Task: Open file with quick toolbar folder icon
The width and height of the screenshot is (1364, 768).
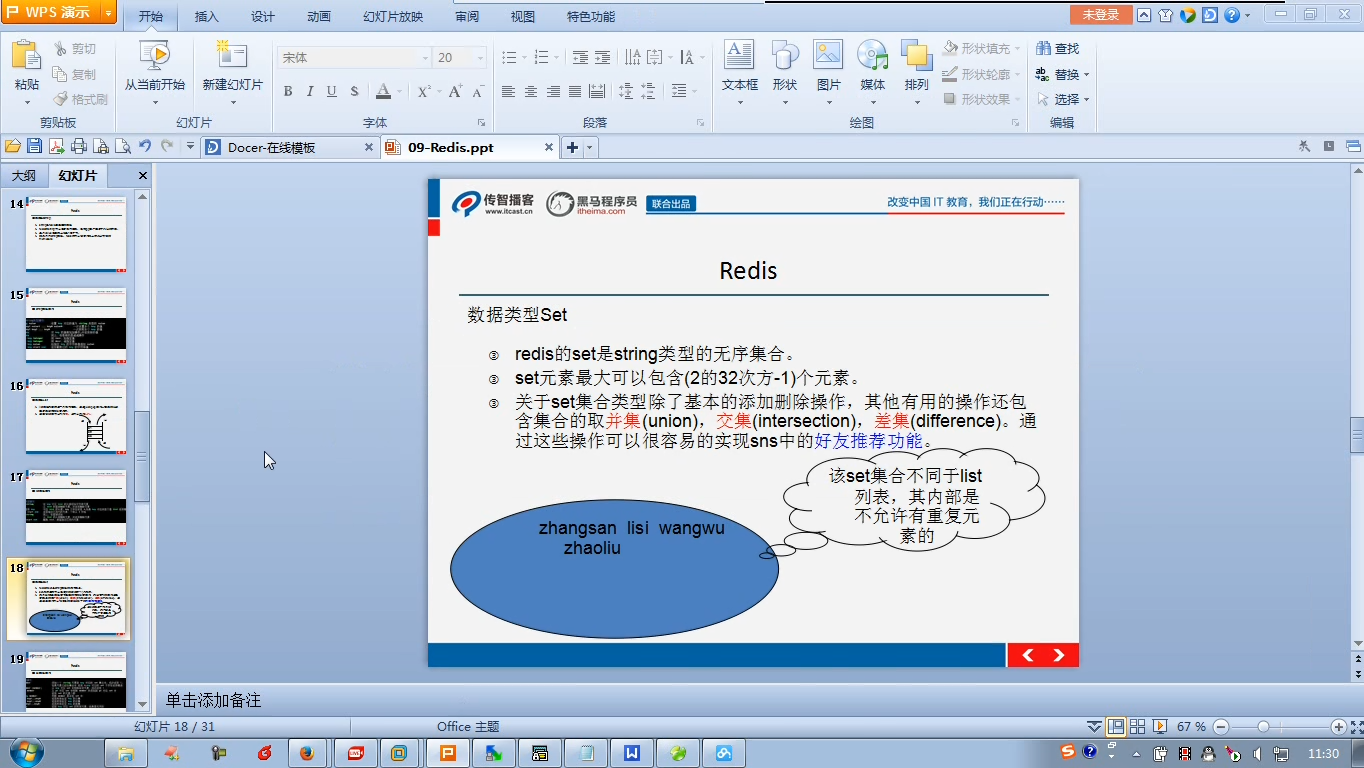Action: 14,146
